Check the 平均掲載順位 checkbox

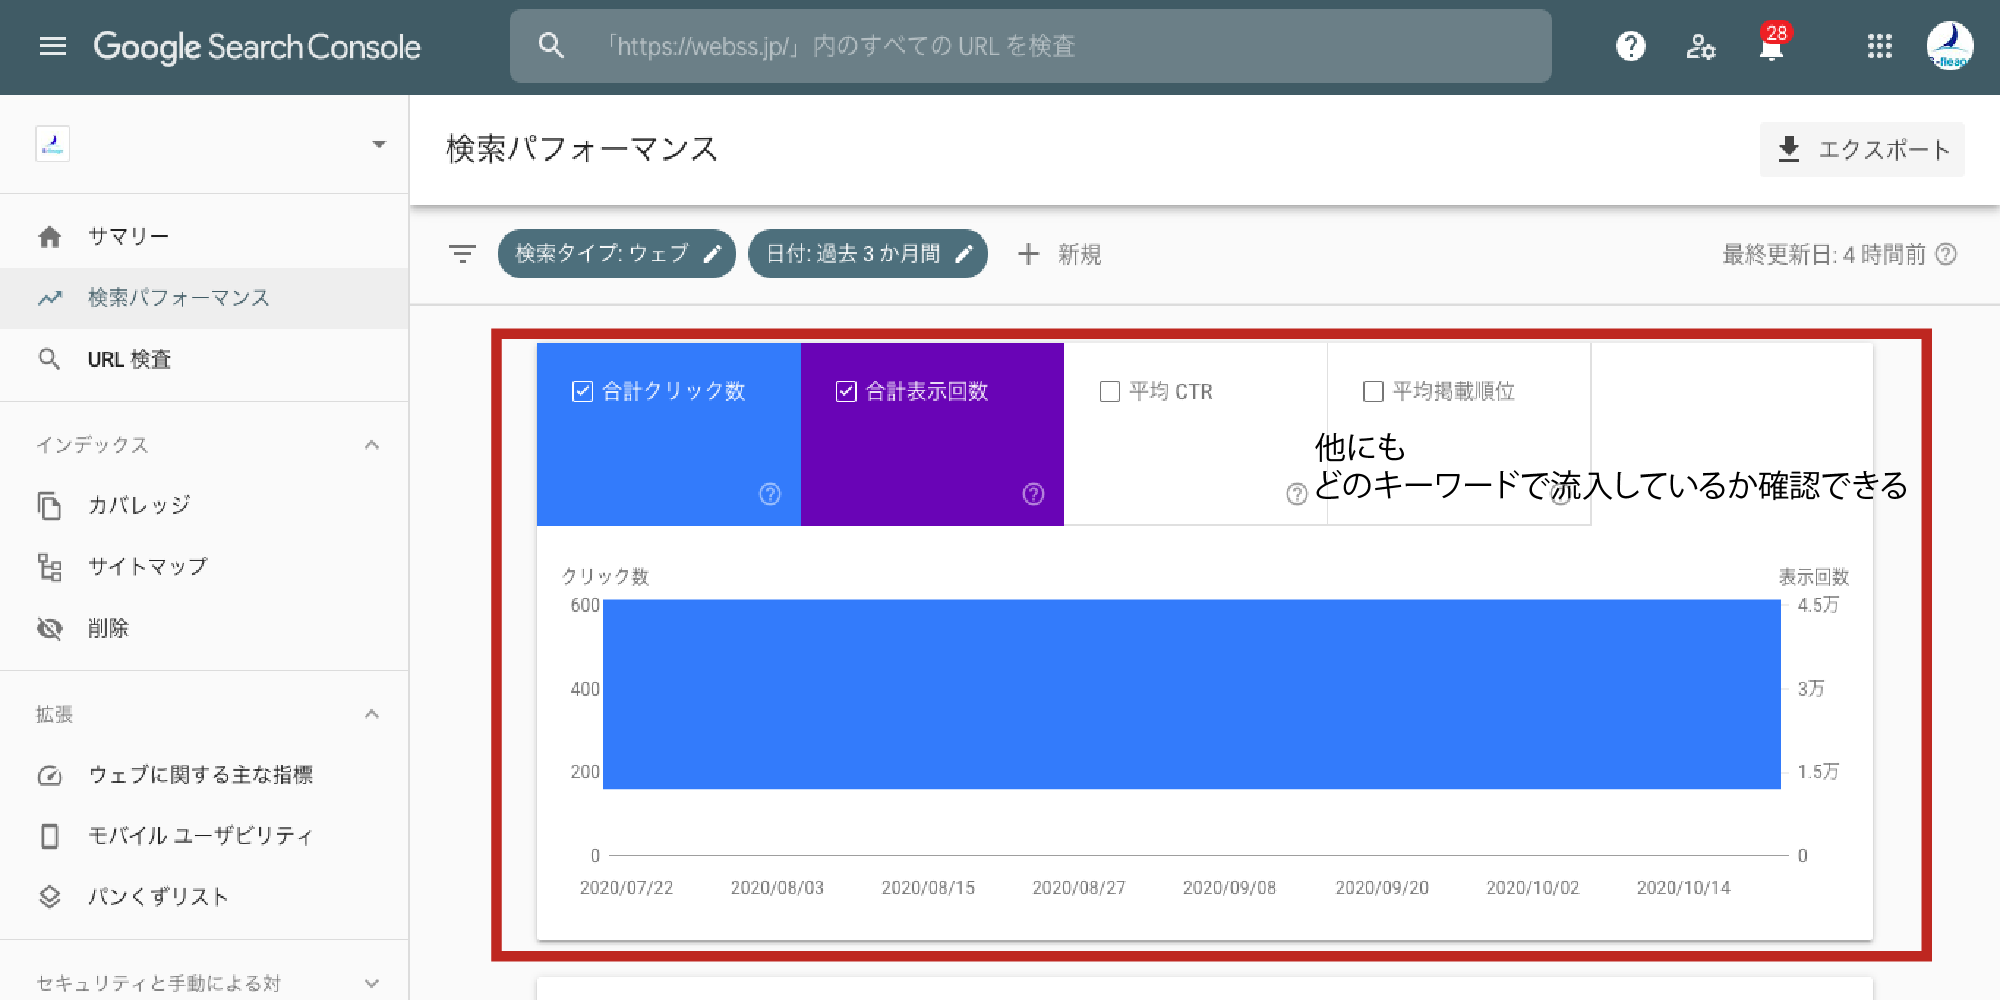coord(1374,391)
